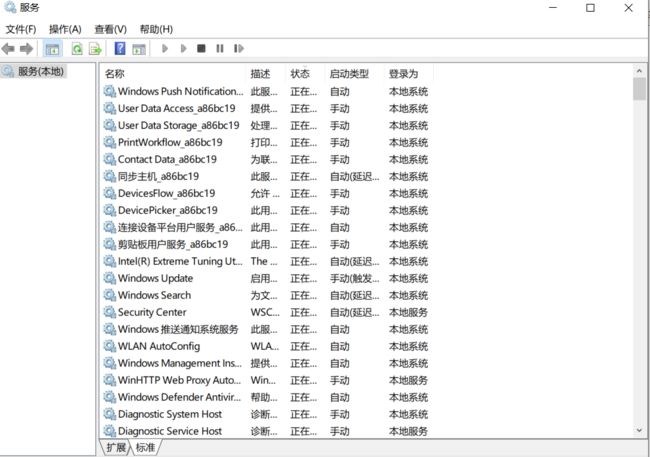Click the gear icon for 同步主机_a86bc19

(109, 176)
